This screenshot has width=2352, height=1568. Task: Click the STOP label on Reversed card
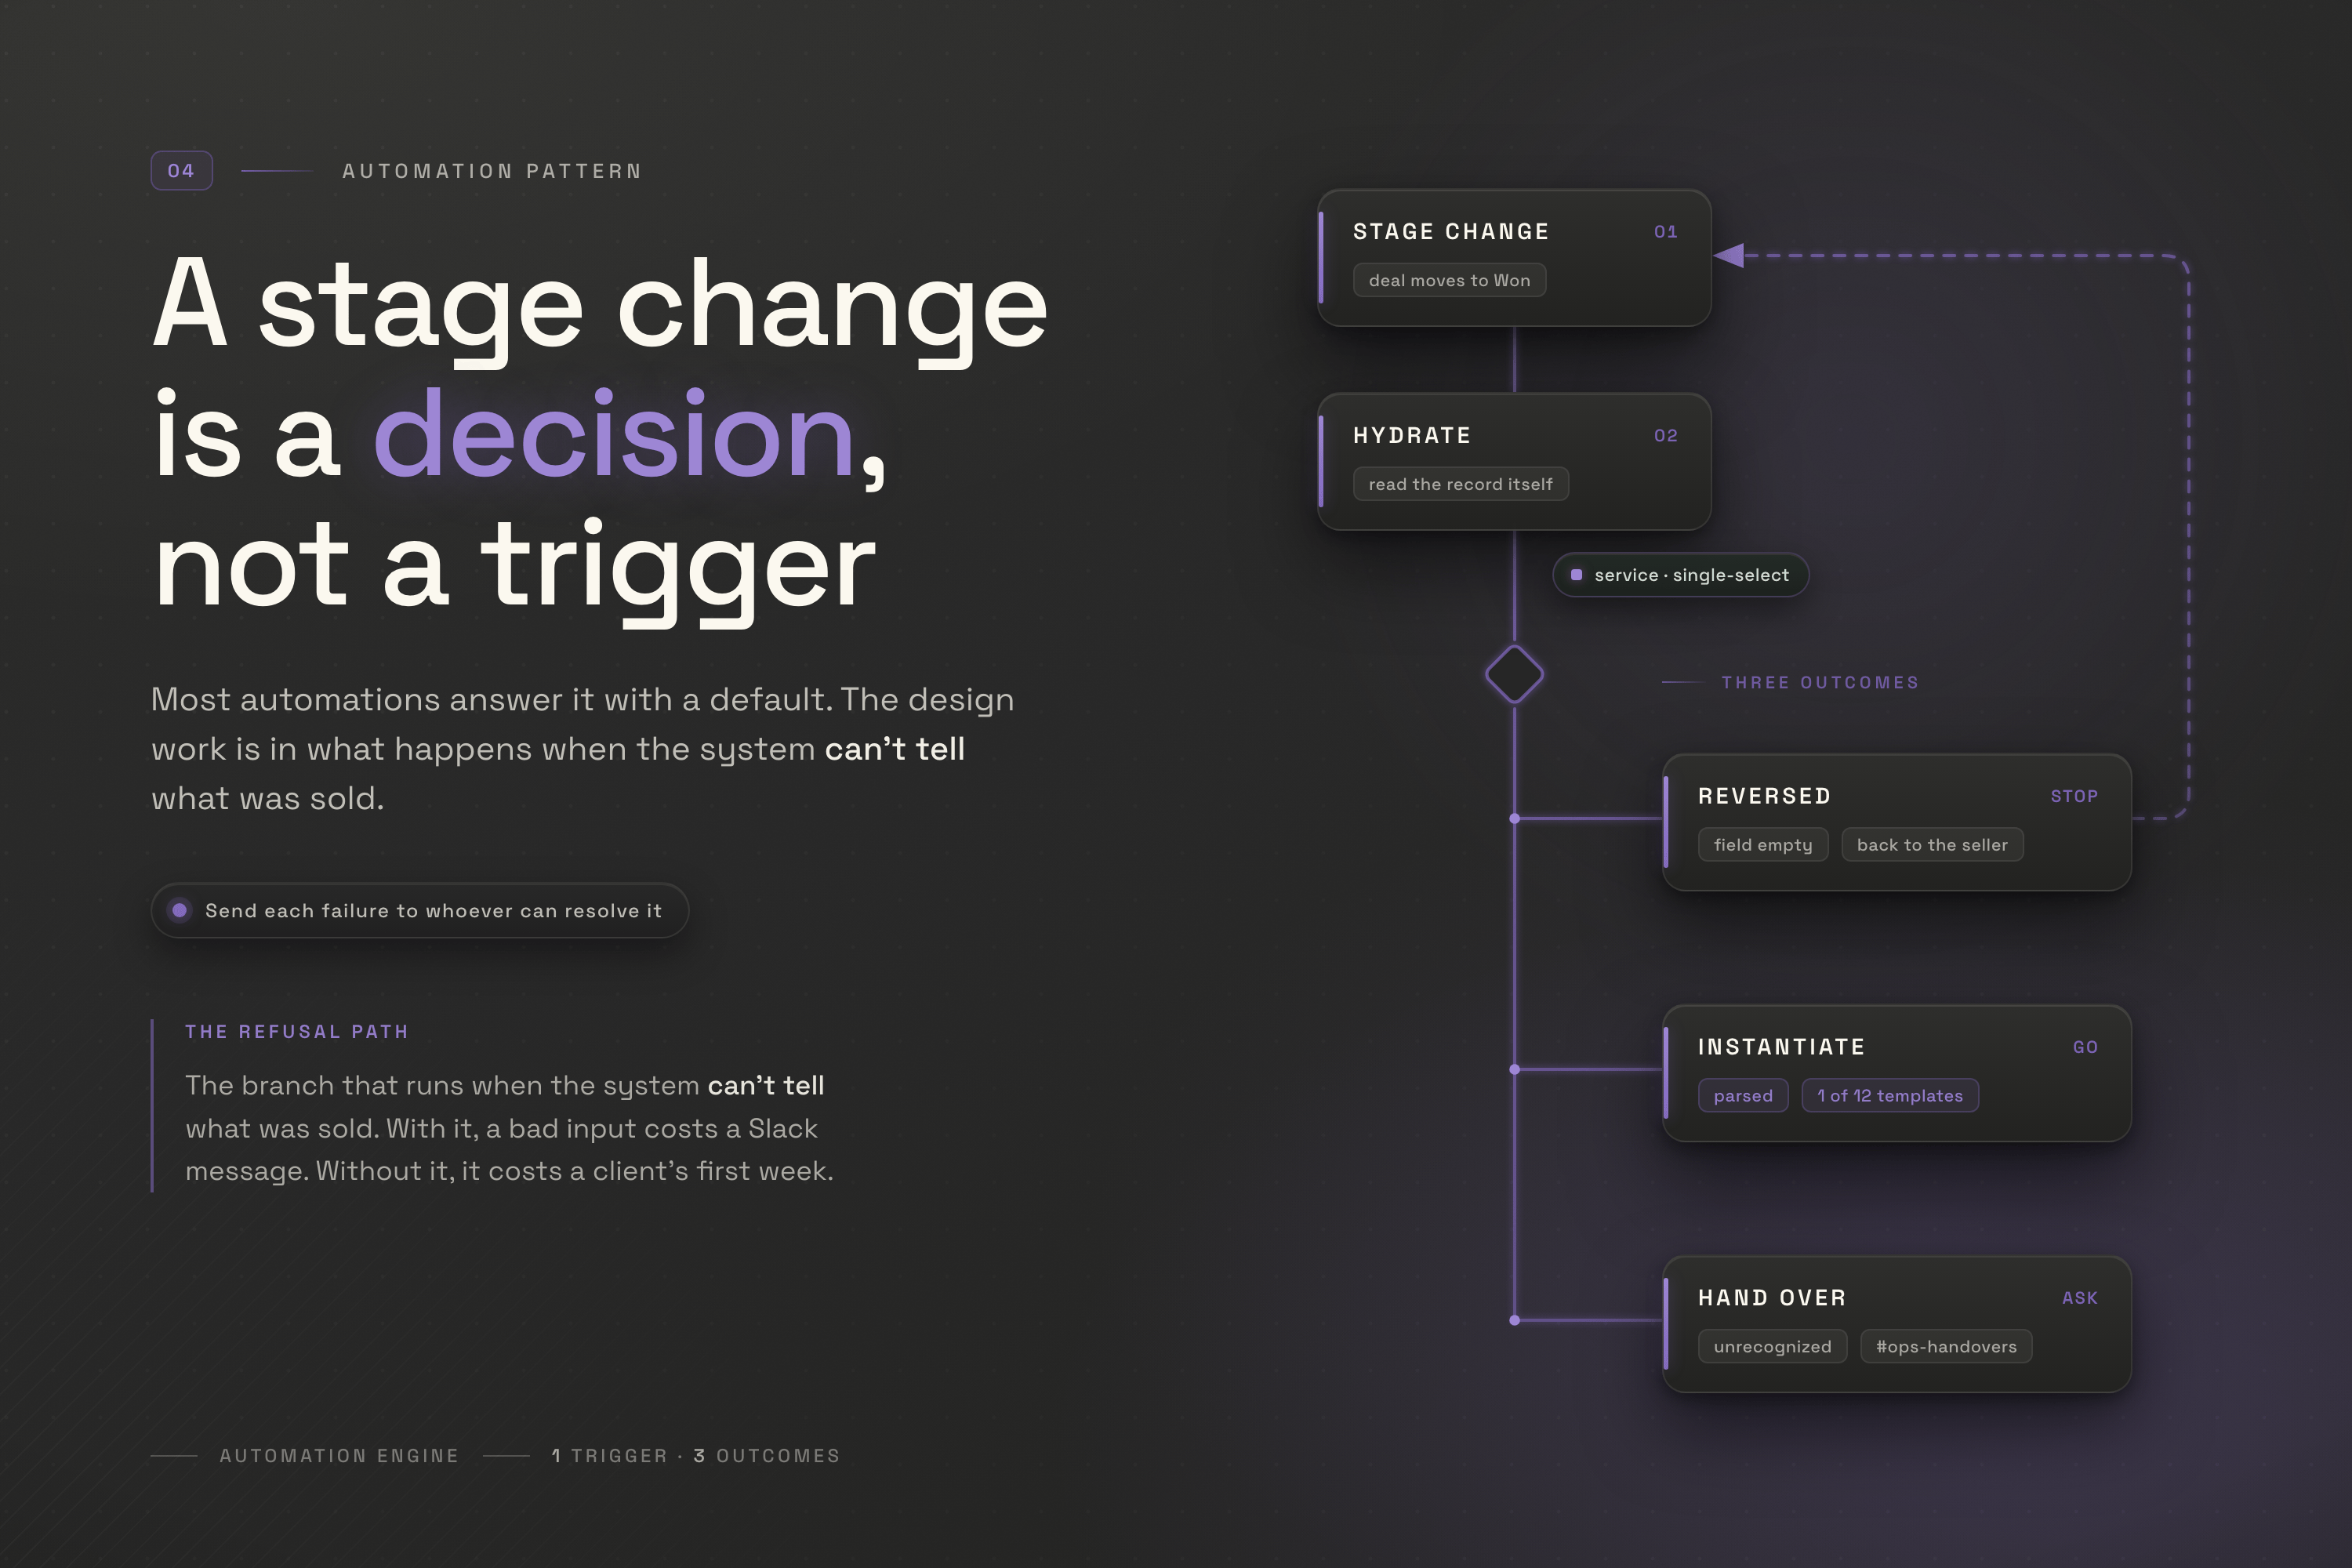[2074, 797]
